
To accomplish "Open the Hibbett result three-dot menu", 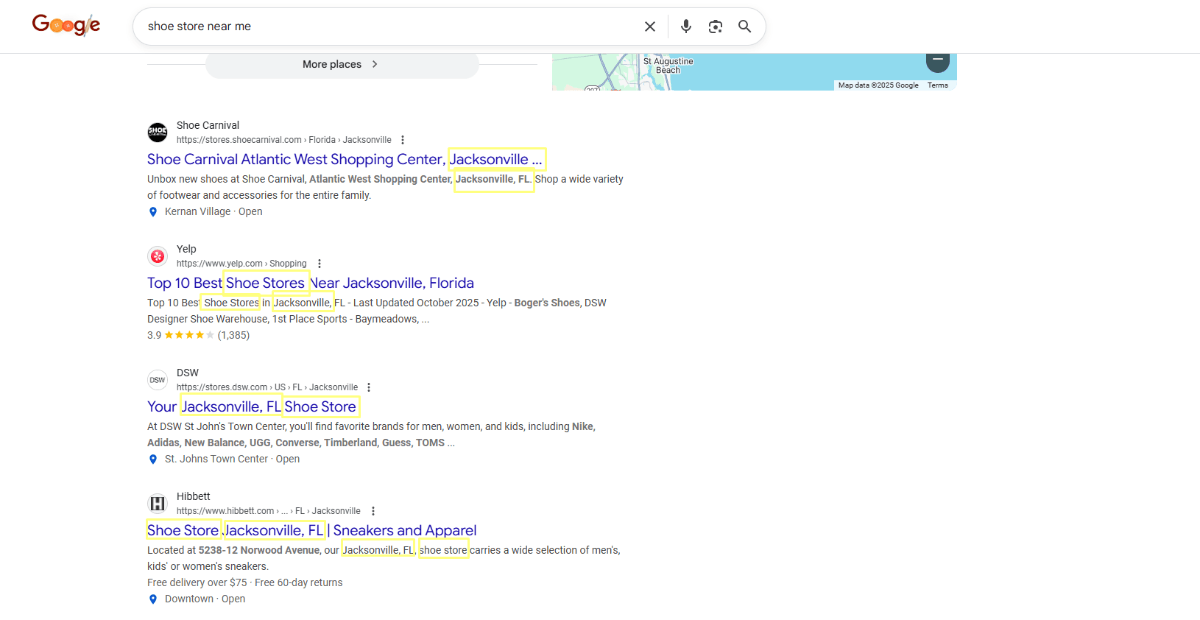I will point(373,510).
